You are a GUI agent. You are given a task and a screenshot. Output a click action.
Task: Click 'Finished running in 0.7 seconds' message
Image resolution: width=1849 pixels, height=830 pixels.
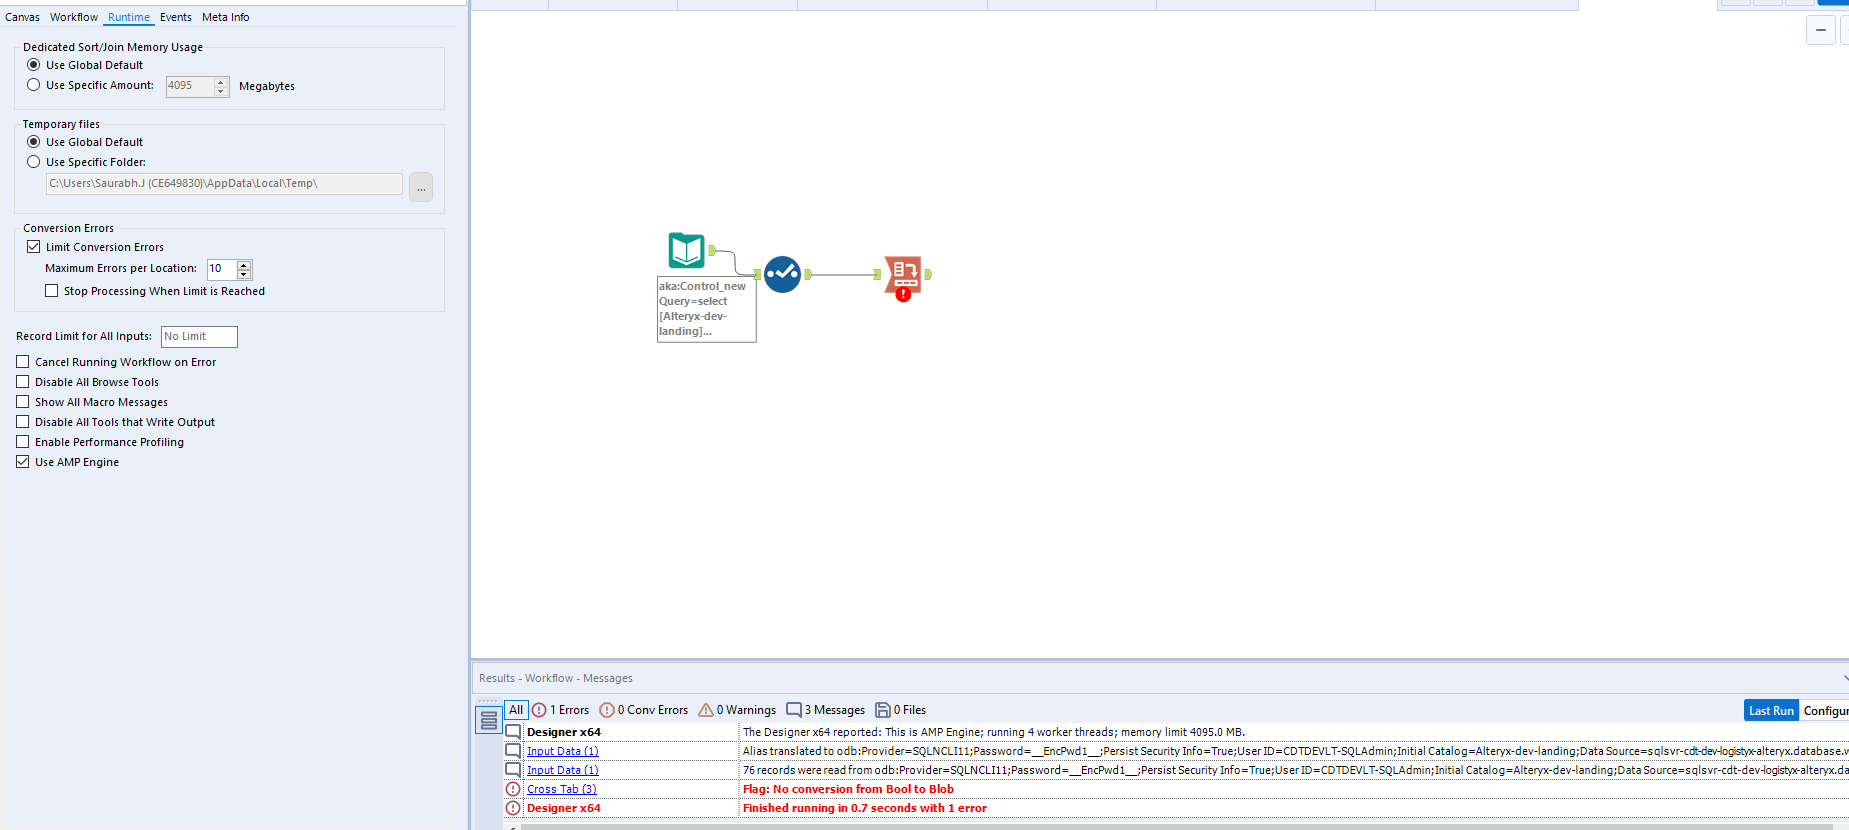[865, 808]
